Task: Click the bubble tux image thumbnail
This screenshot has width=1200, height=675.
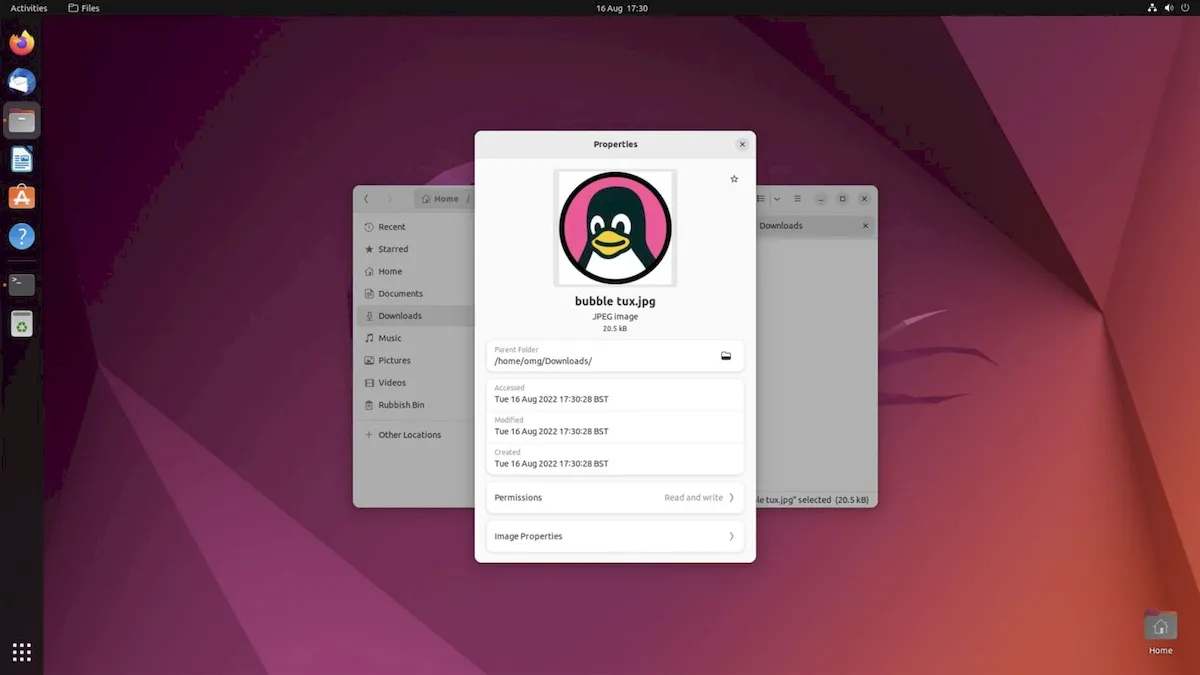Action: click(615, 228)
